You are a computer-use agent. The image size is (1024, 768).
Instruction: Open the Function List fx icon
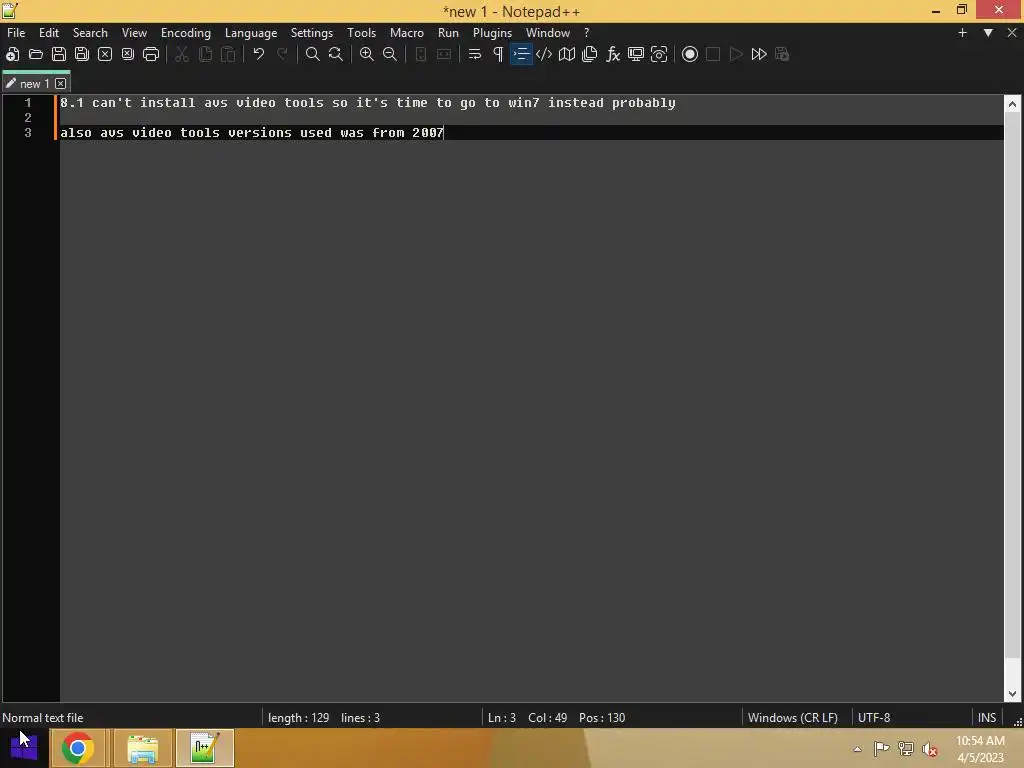click(x=613, y=54)
